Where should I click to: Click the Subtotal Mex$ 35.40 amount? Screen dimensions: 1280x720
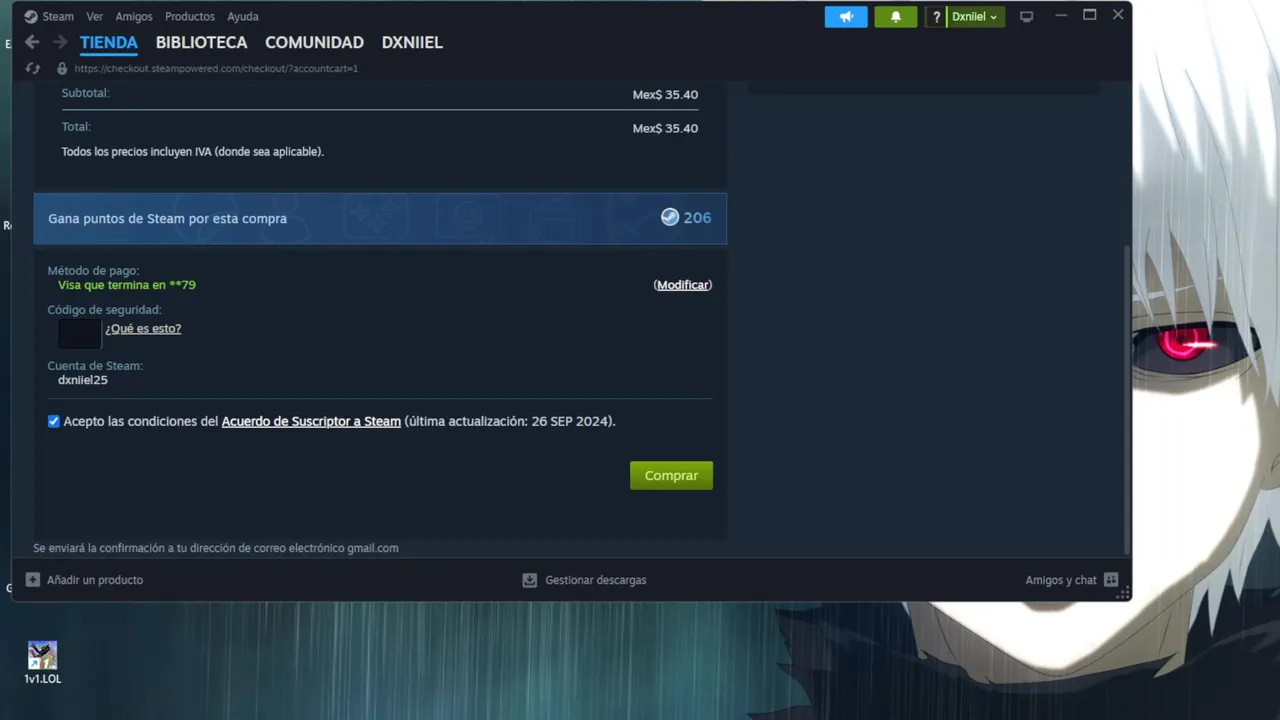pyautogui.click(x=665, y=95)
